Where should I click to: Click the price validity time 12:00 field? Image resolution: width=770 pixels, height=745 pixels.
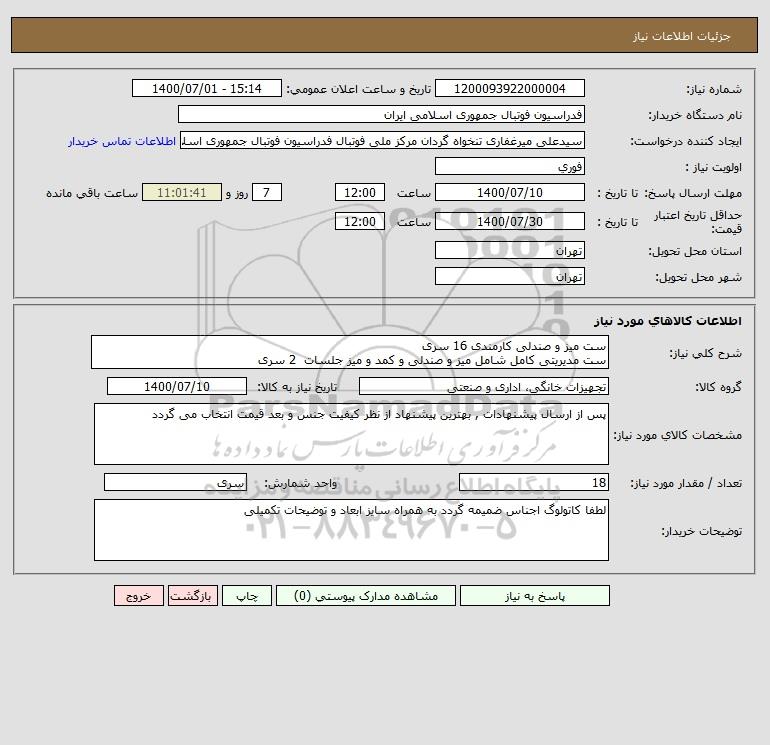pyautogui.click(x=359, y=221)
